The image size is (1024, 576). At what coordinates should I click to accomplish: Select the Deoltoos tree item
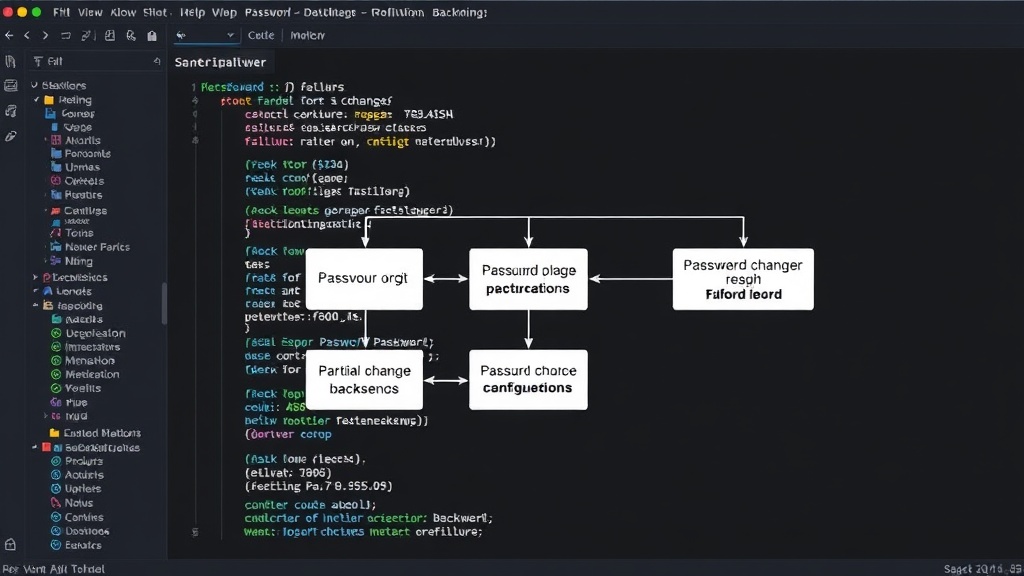click(x=87, y=531)
